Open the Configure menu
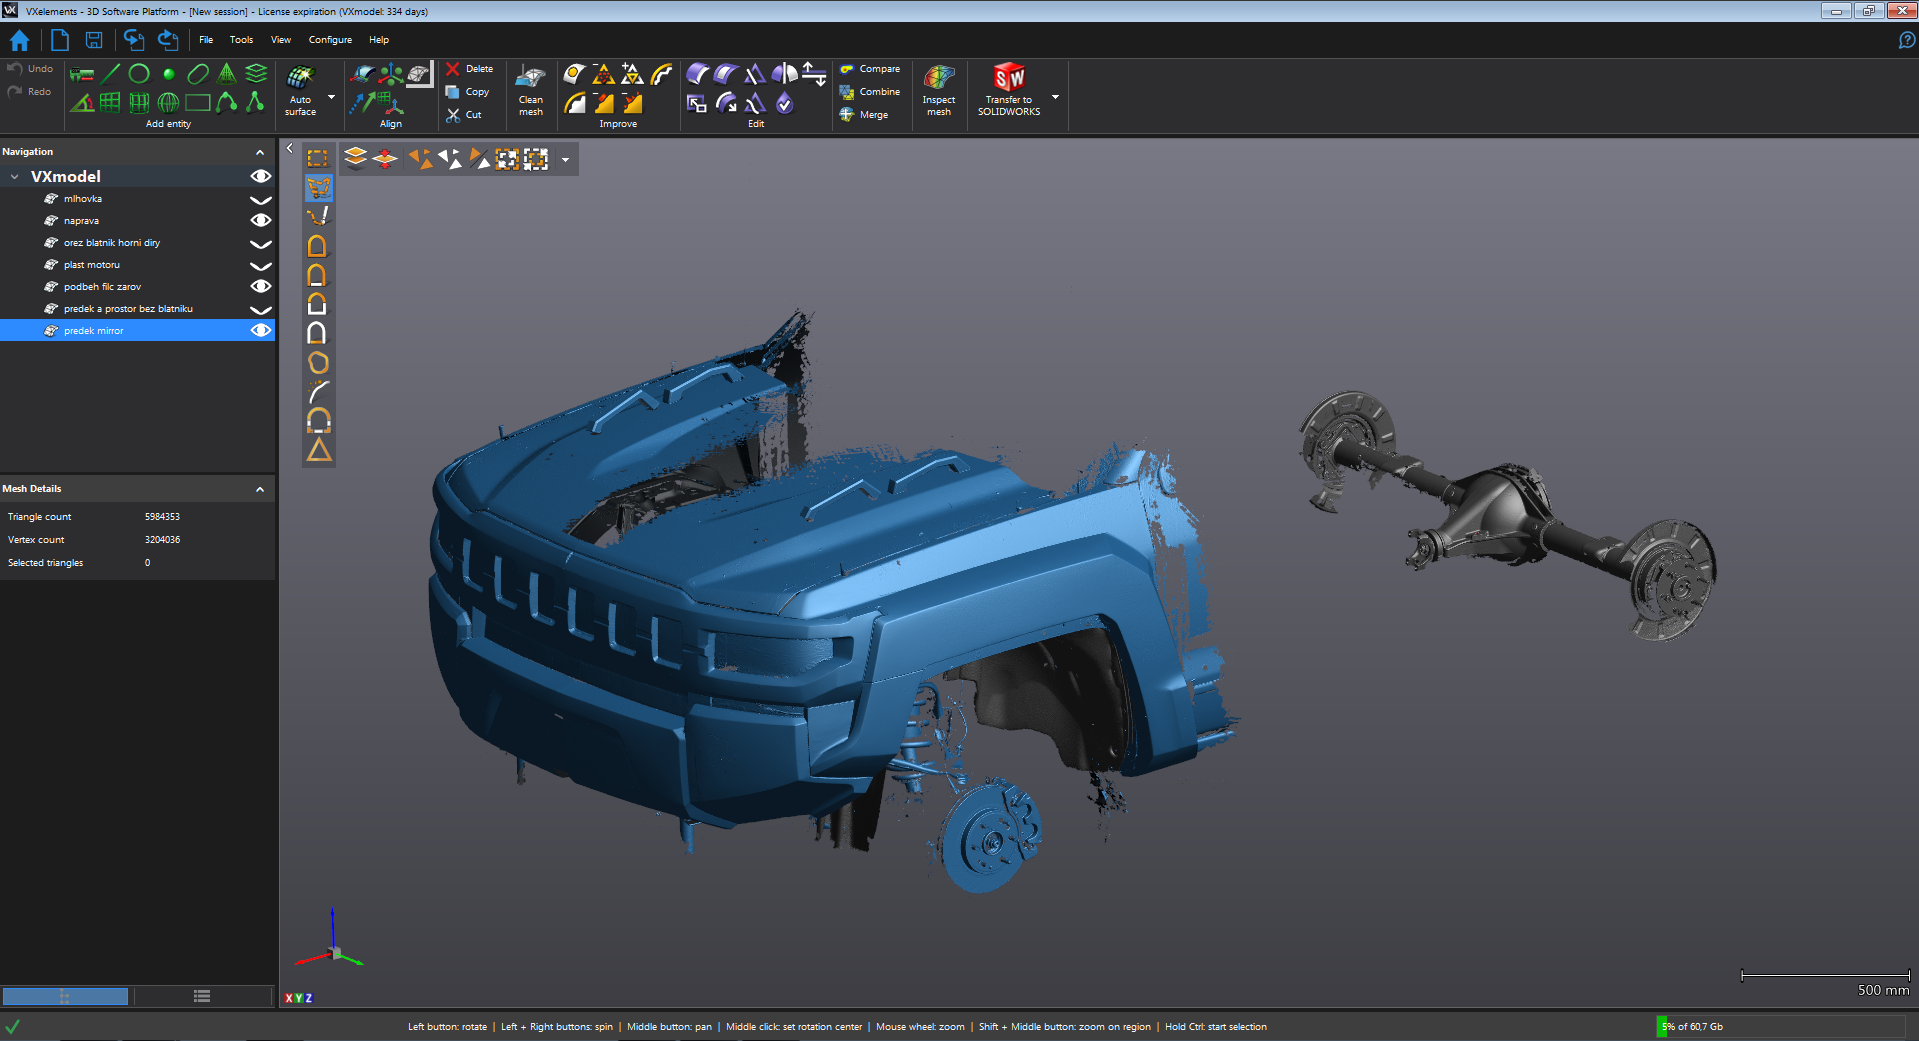 point(330,40)
